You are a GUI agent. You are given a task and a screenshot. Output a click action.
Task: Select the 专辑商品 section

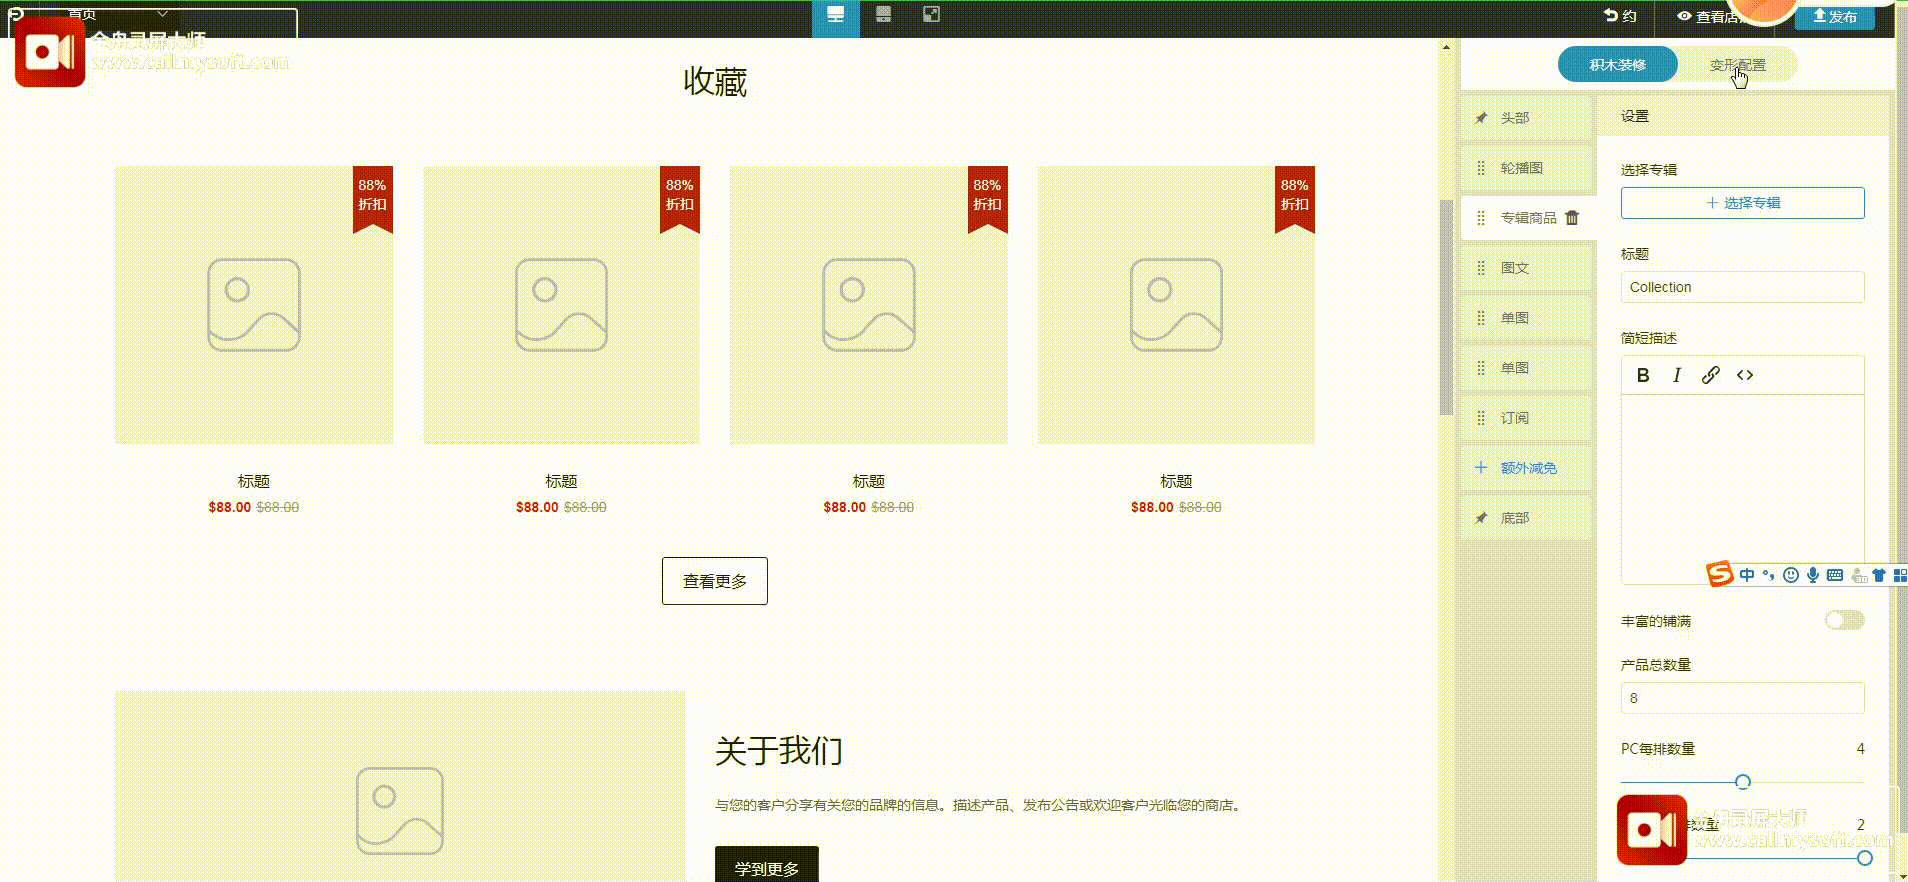point(1526,218)
